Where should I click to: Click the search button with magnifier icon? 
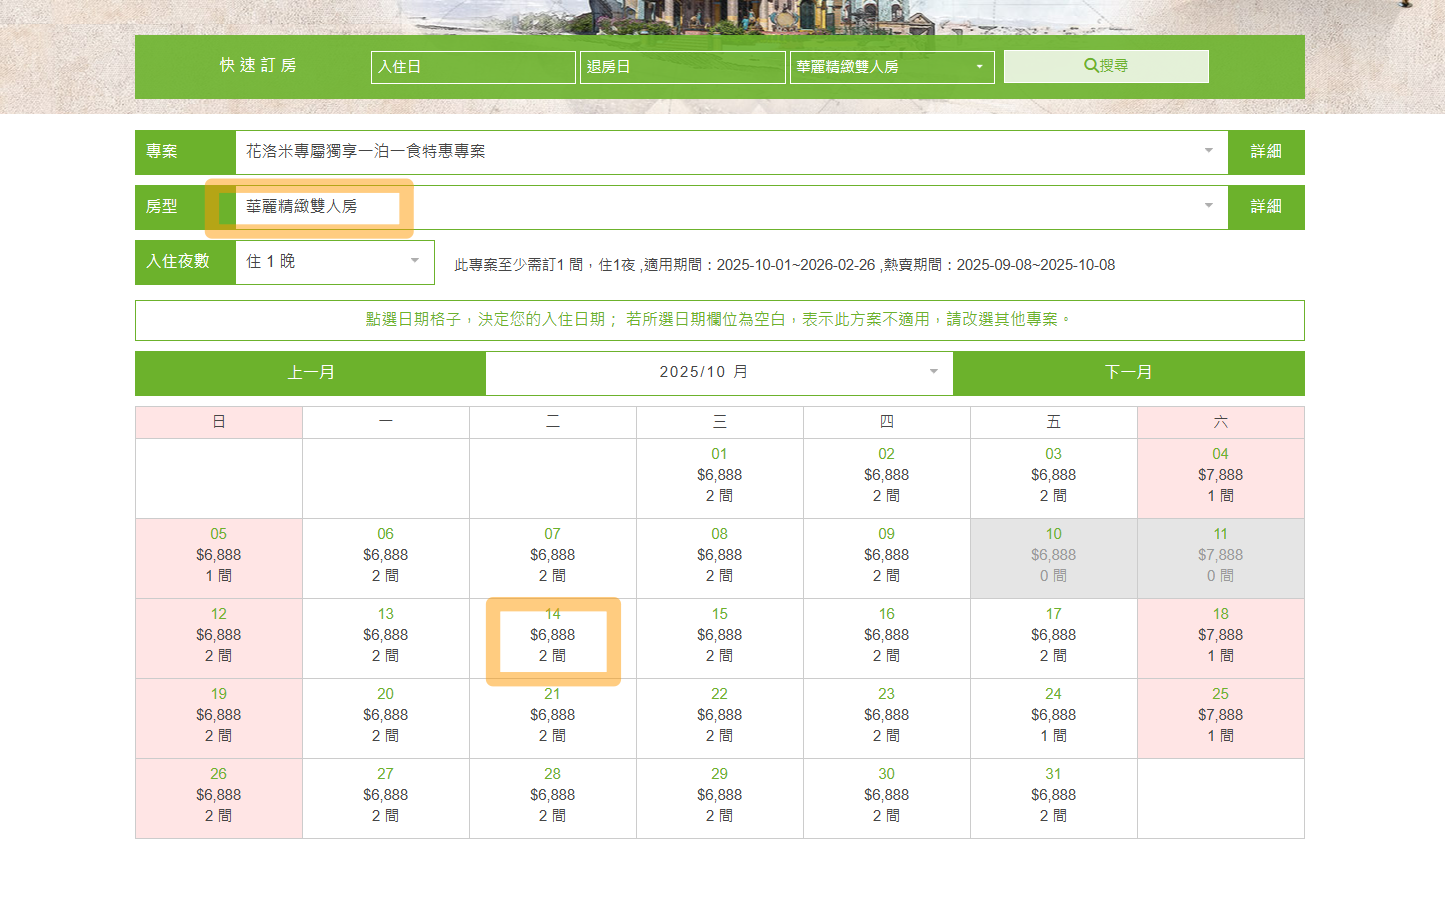(1105, 66)
